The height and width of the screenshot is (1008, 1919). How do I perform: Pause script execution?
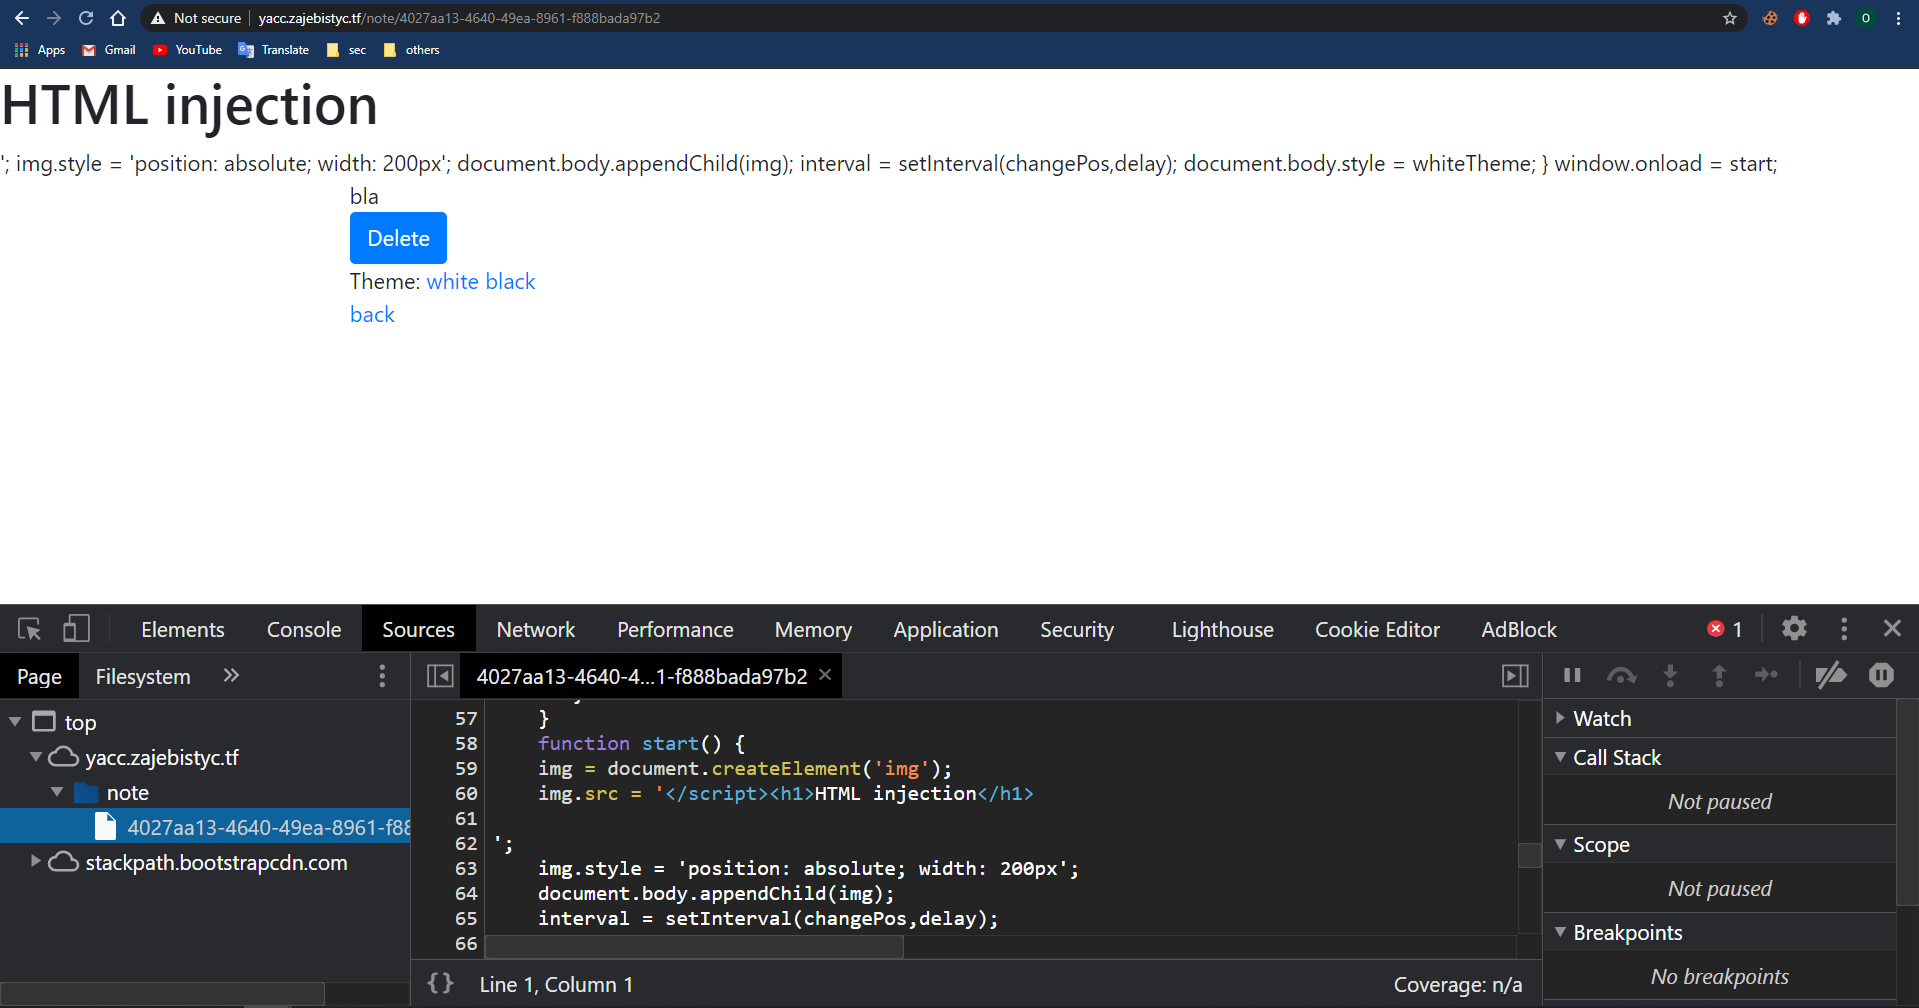pos(1572,676)
